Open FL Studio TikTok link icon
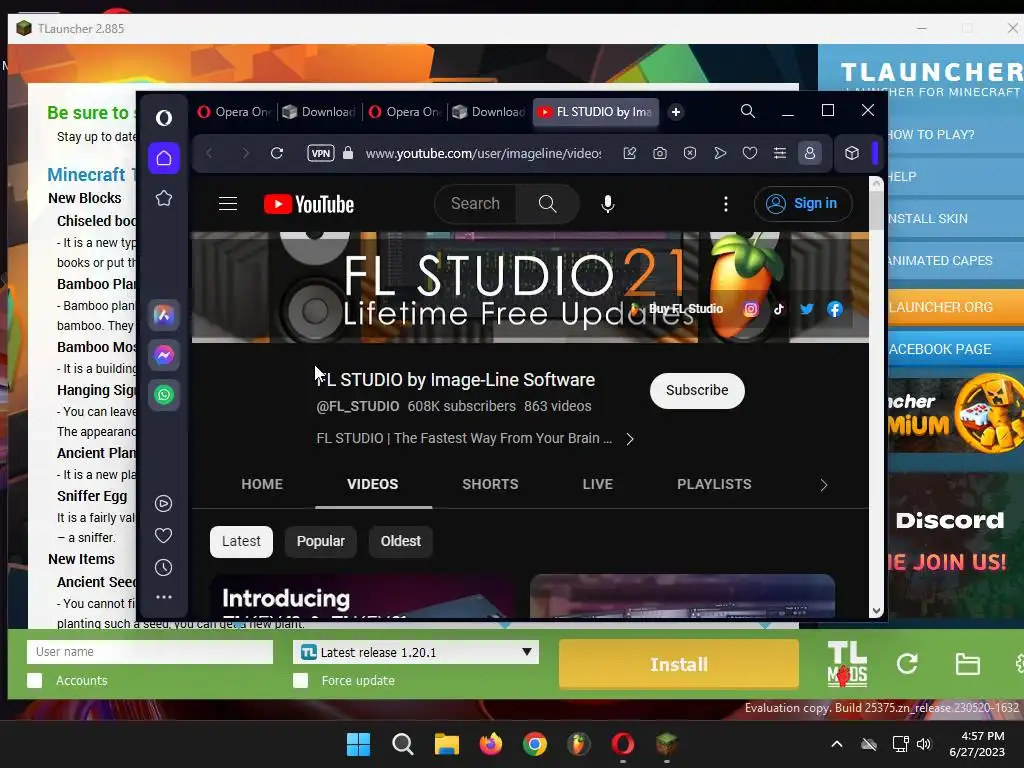The width and height of the screenshot is (1024, 768). (x=778, y=309)
